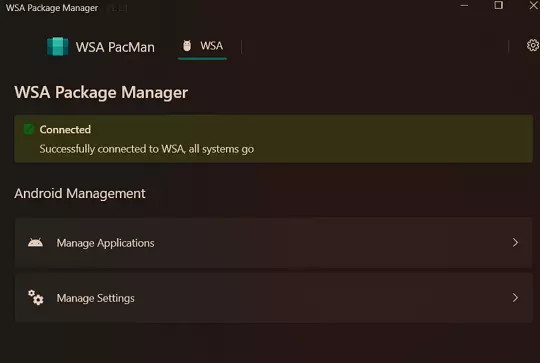Viewport: 540px width, 363px height.
Task: Open settings via the gear icon
Action: click(x=533, y=45)
